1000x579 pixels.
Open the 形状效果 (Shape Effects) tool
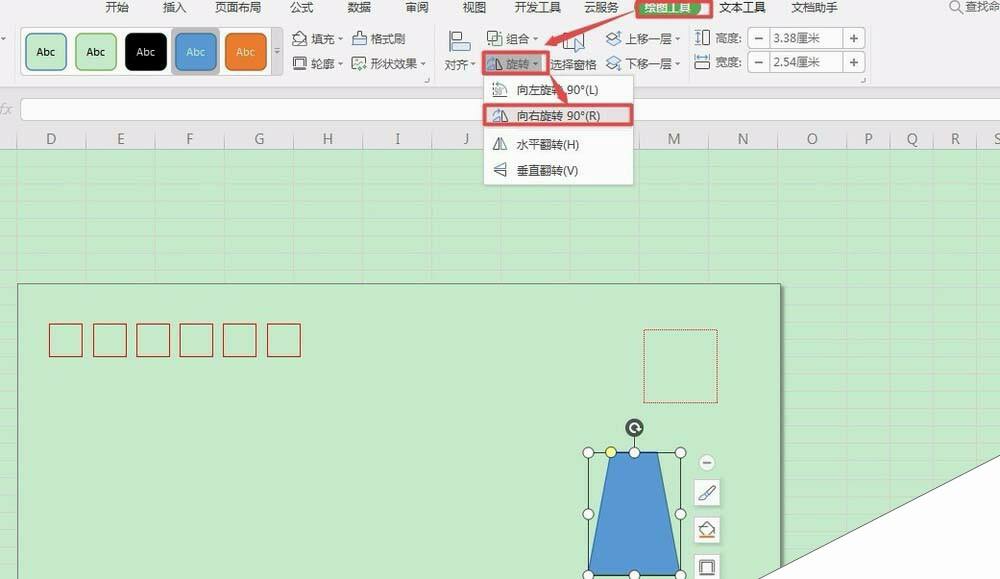392,62
